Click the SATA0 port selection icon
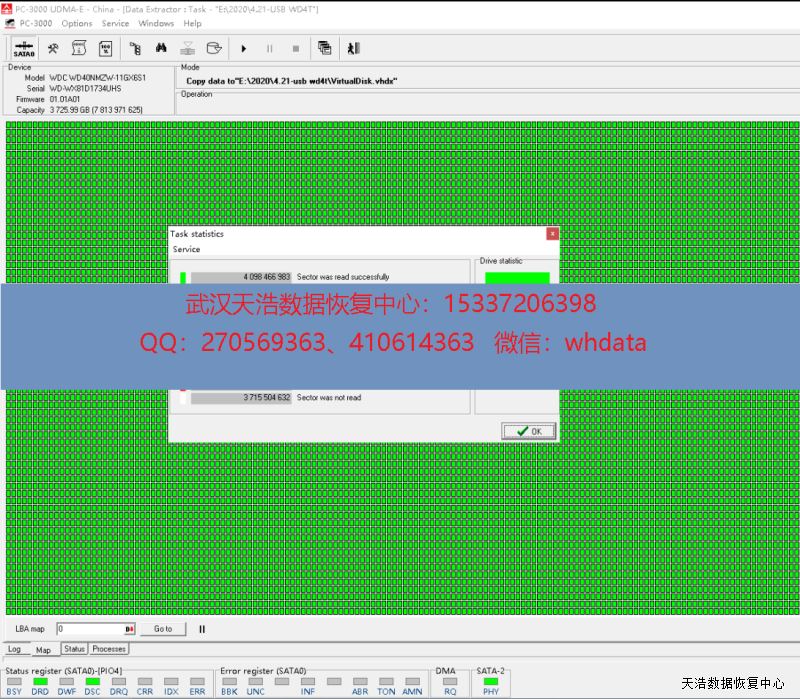This screenshot has width=800, height=699. pyautogui.click(x=24, y=48)
